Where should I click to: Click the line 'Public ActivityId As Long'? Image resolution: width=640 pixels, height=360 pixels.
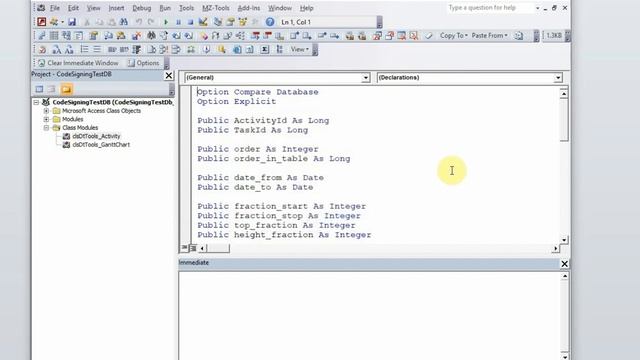point(263,121)
